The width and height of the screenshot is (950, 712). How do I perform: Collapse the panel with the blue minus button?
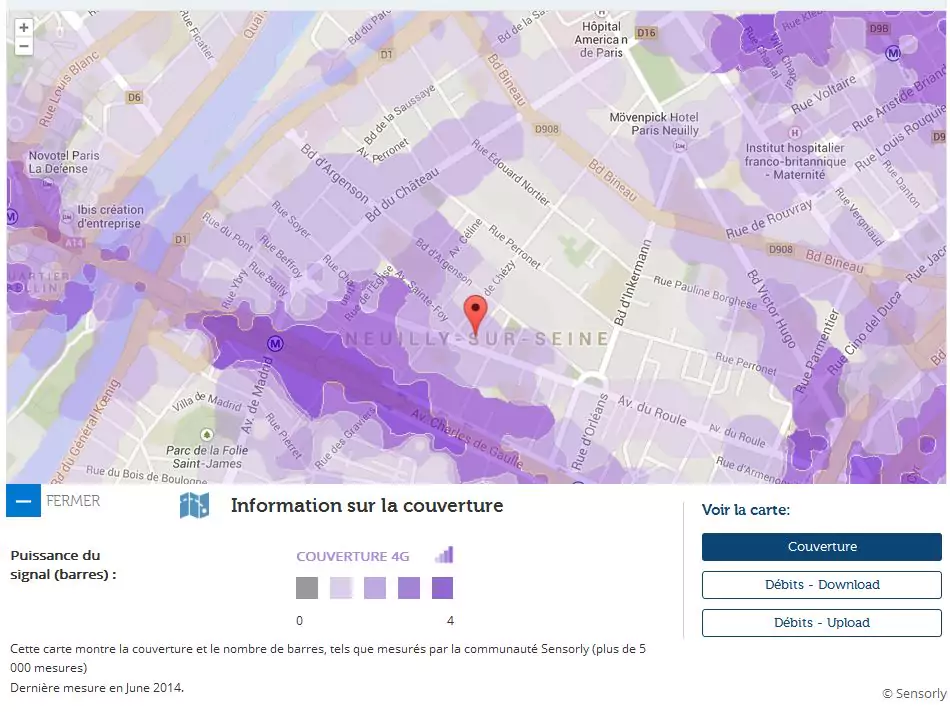coord(24,500)
